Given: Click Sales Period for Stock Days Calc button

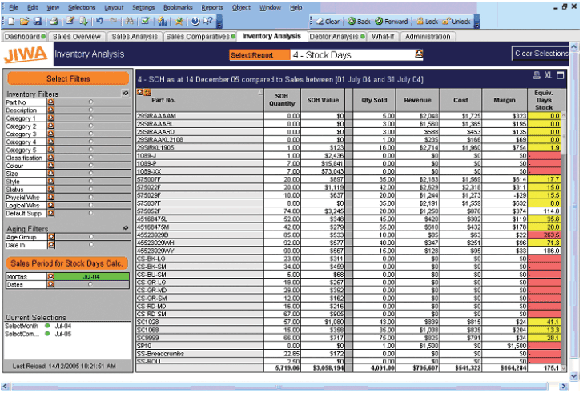Looking at the screenshot, I should pos(67,263).
